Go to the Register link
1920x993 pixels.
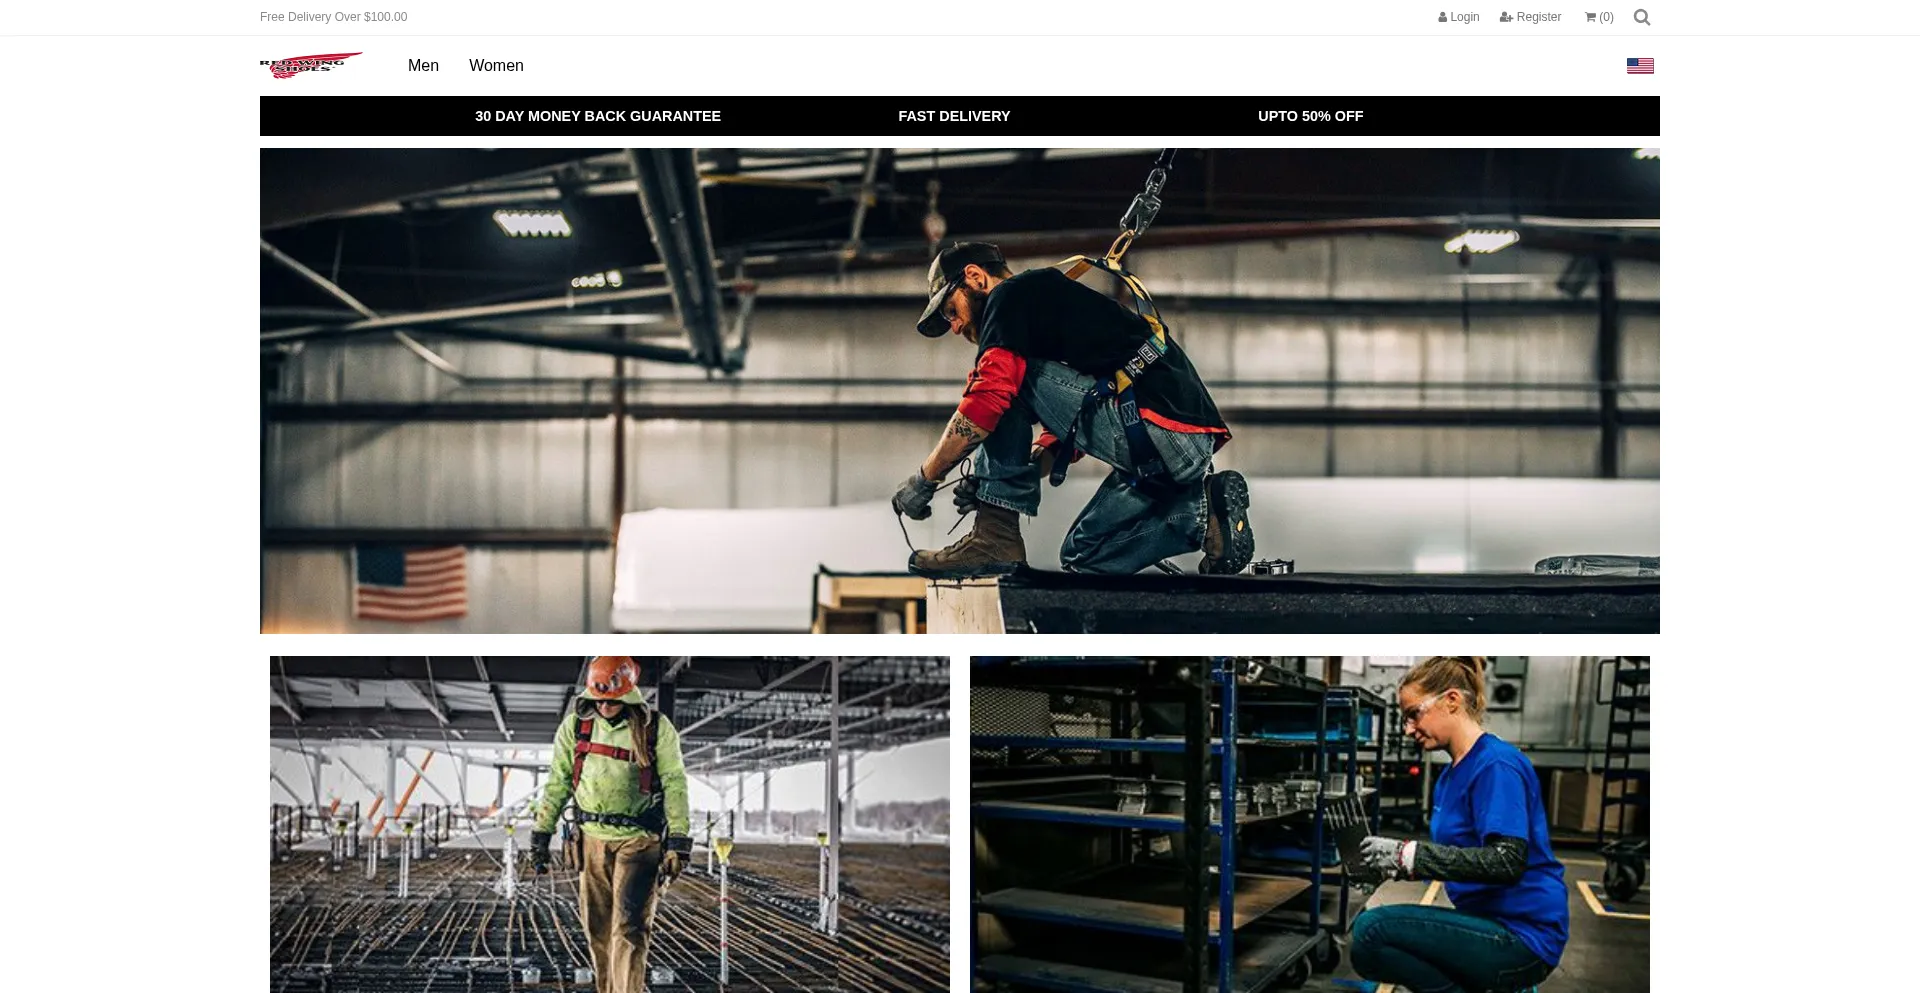[x=1530, y=17]
